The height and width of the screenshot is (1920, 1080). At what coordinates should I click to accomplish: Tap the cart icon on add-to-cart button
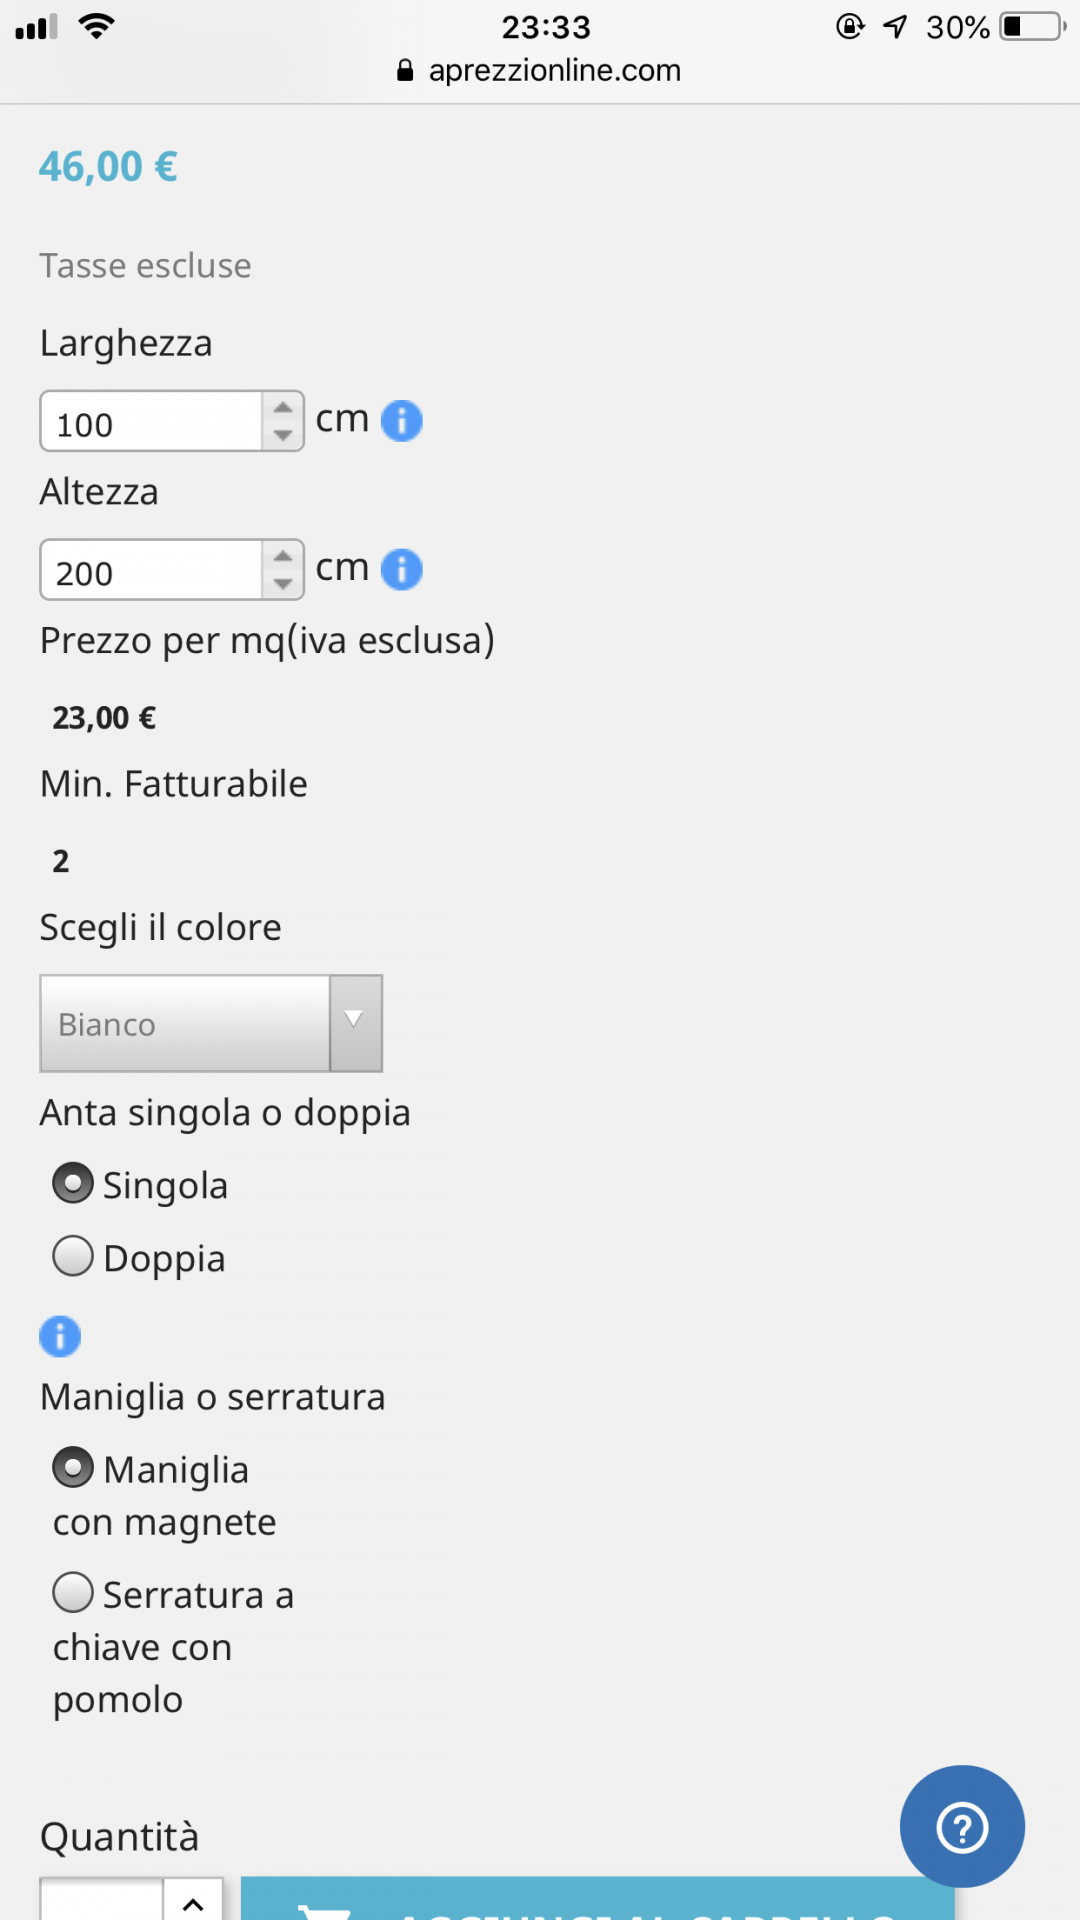pyautogui.click(x=325, y=1910)
